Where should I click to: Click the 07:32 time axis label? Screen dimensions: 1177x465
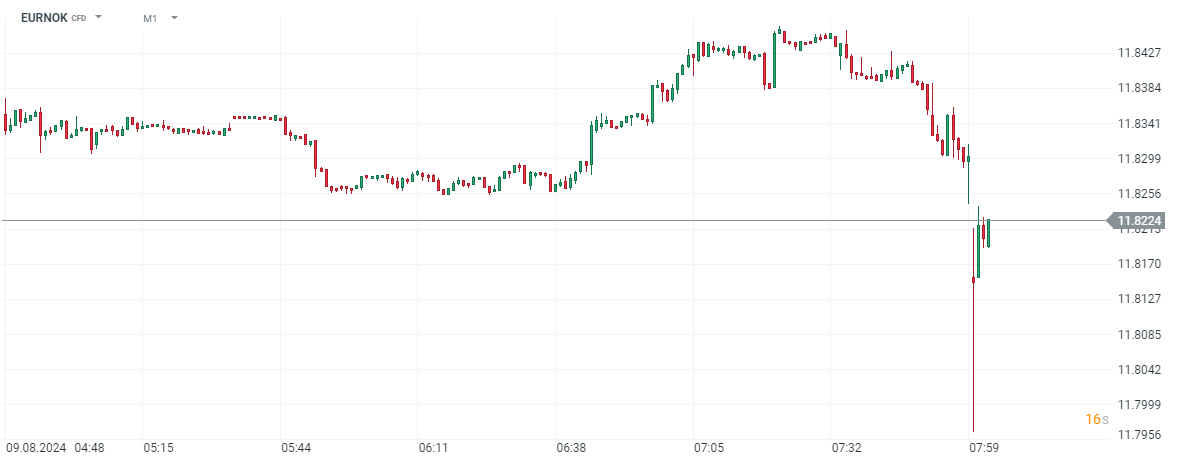tap(846, 447)
